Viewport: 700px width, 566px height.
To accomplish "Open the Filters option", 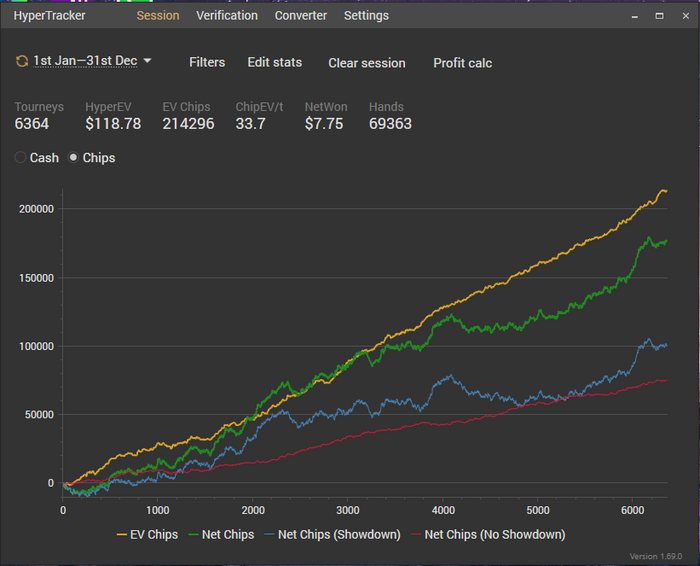I will [x=207, y=62].
